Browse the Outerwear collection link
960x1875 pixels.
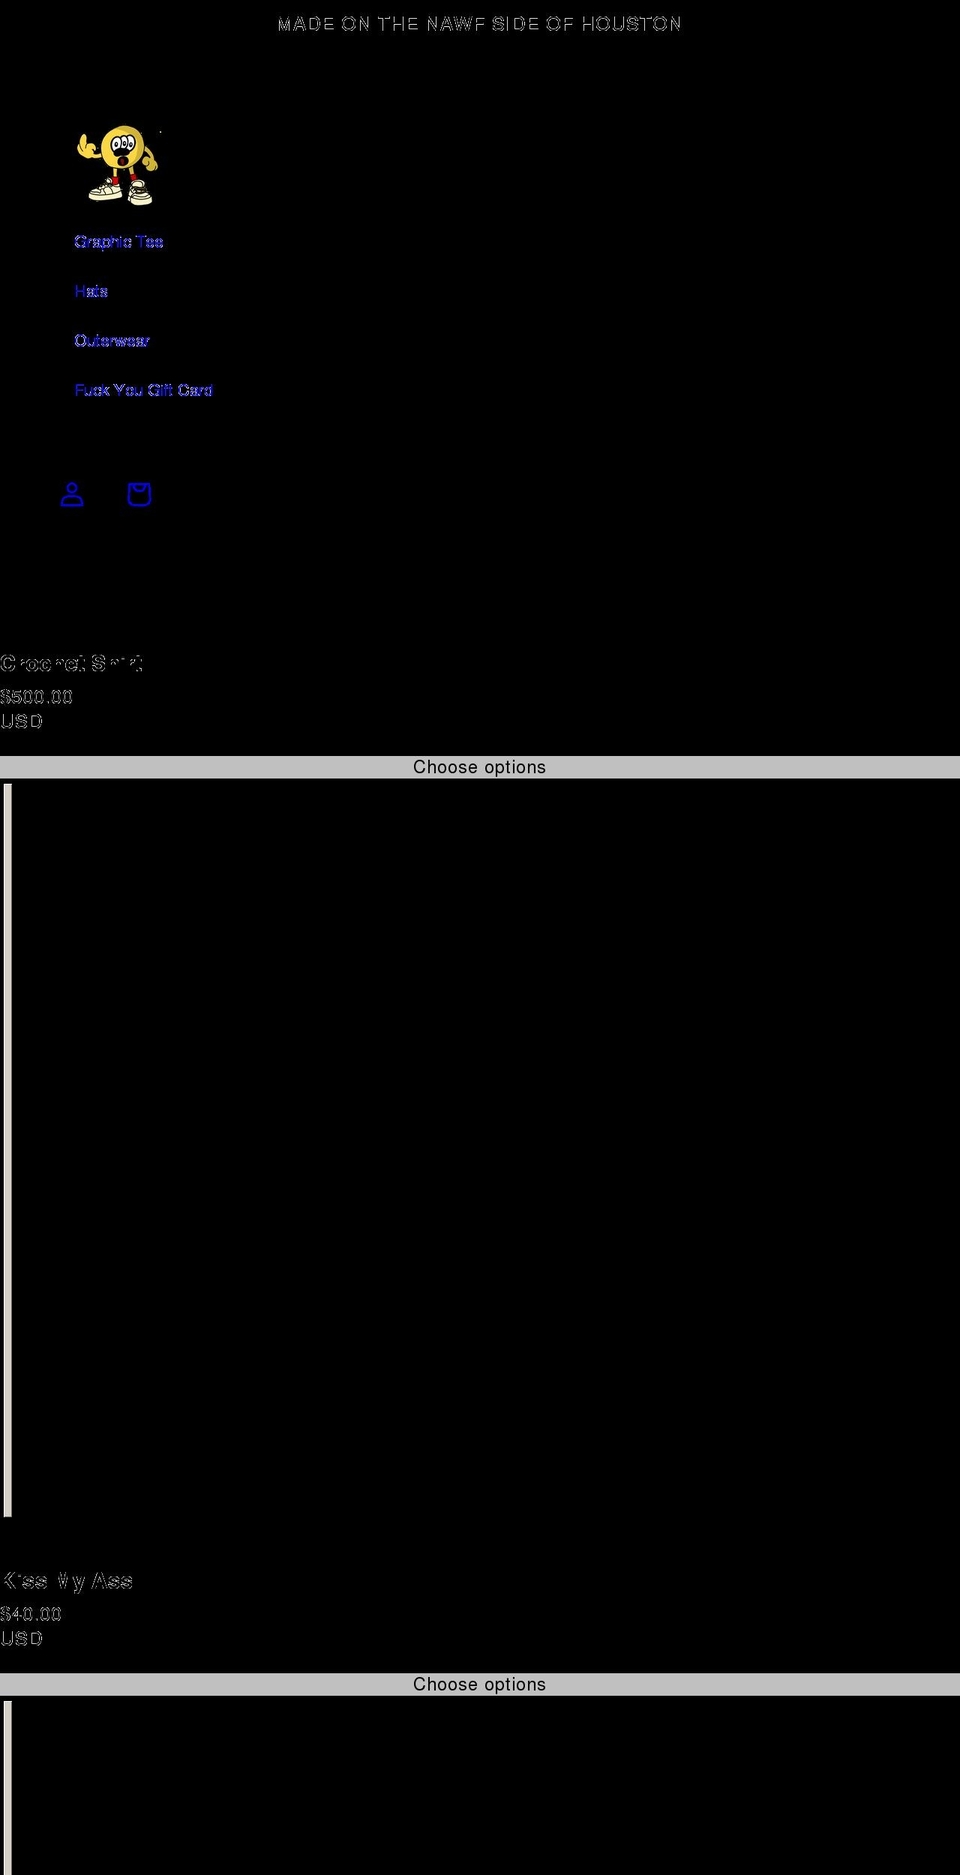click(x=112, y=341)
